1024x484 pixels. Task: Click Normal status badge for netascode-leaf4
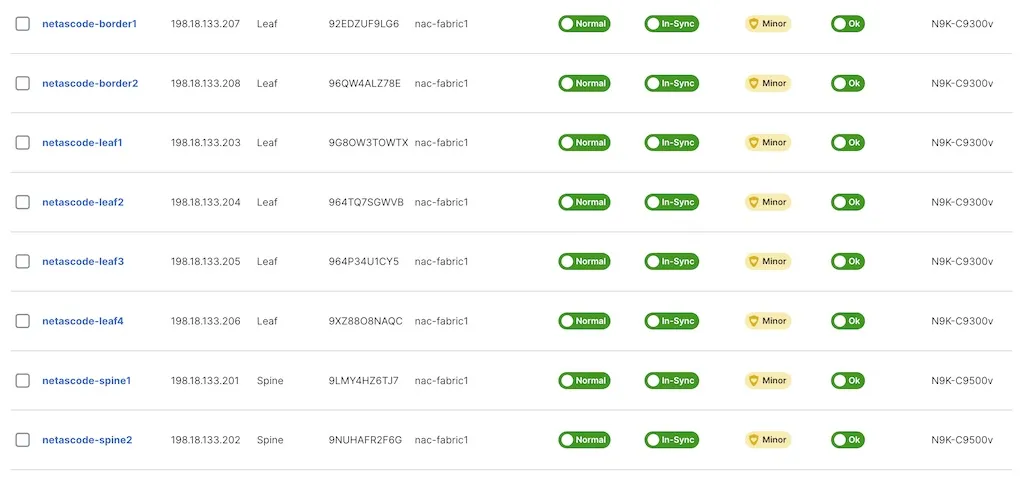[584, 321]
